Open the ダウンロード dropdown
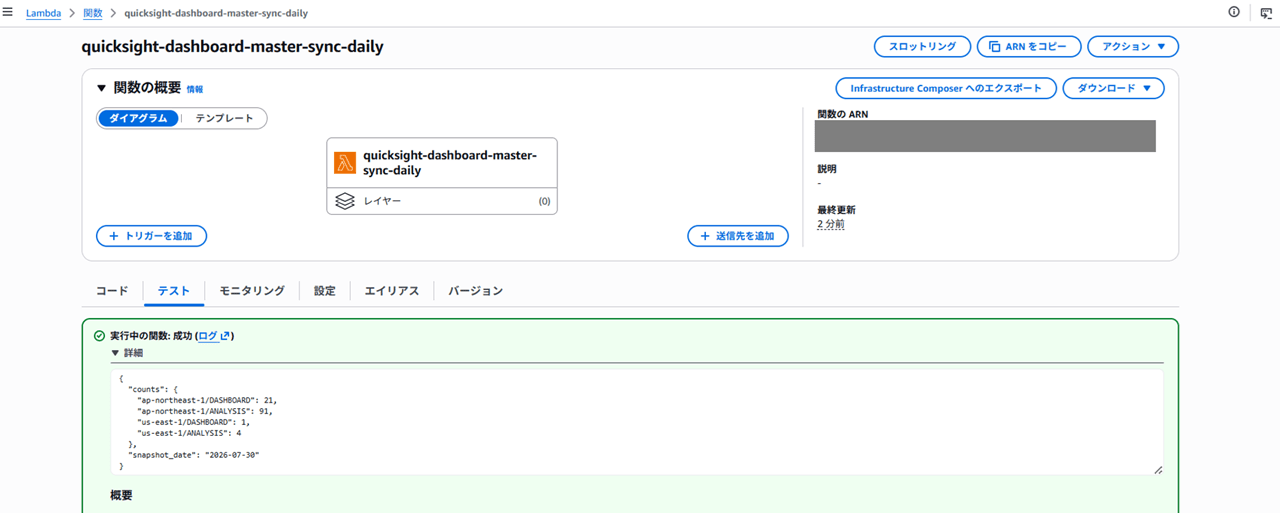 pyautogui.click(x=1113, y=88)
